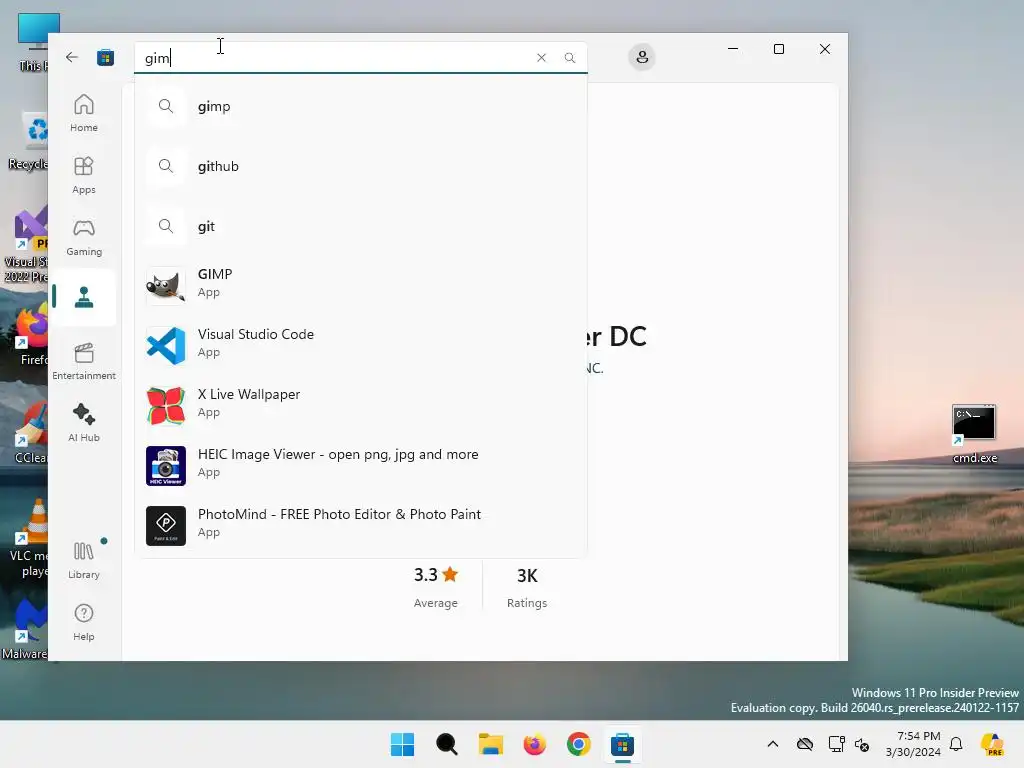The height and width of the screenshot is (768, 1024).
Task: Go back using the Store back arrow
Action: pyautogui.click(x=72, y=57)
